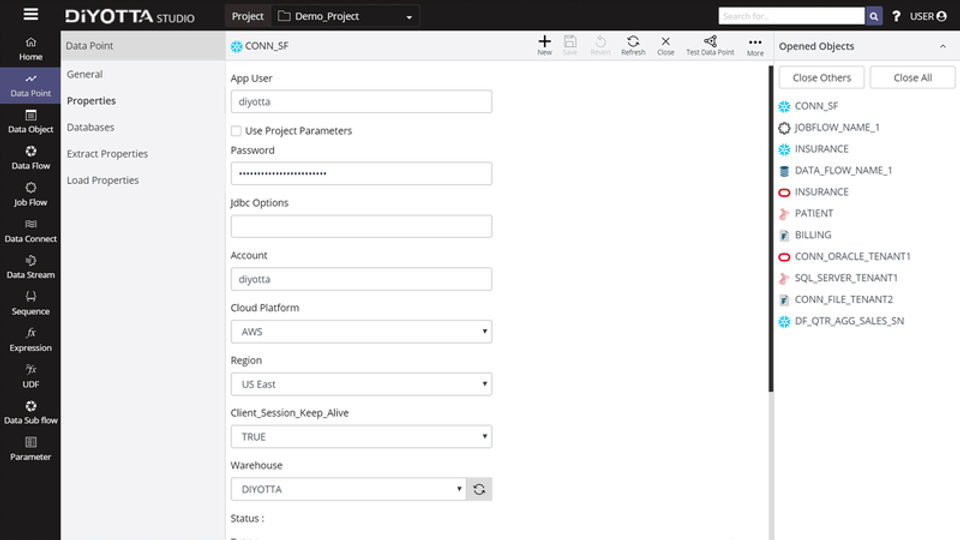
Task: Open the Cloud Platform dropdown
Action: coord(361,331)
